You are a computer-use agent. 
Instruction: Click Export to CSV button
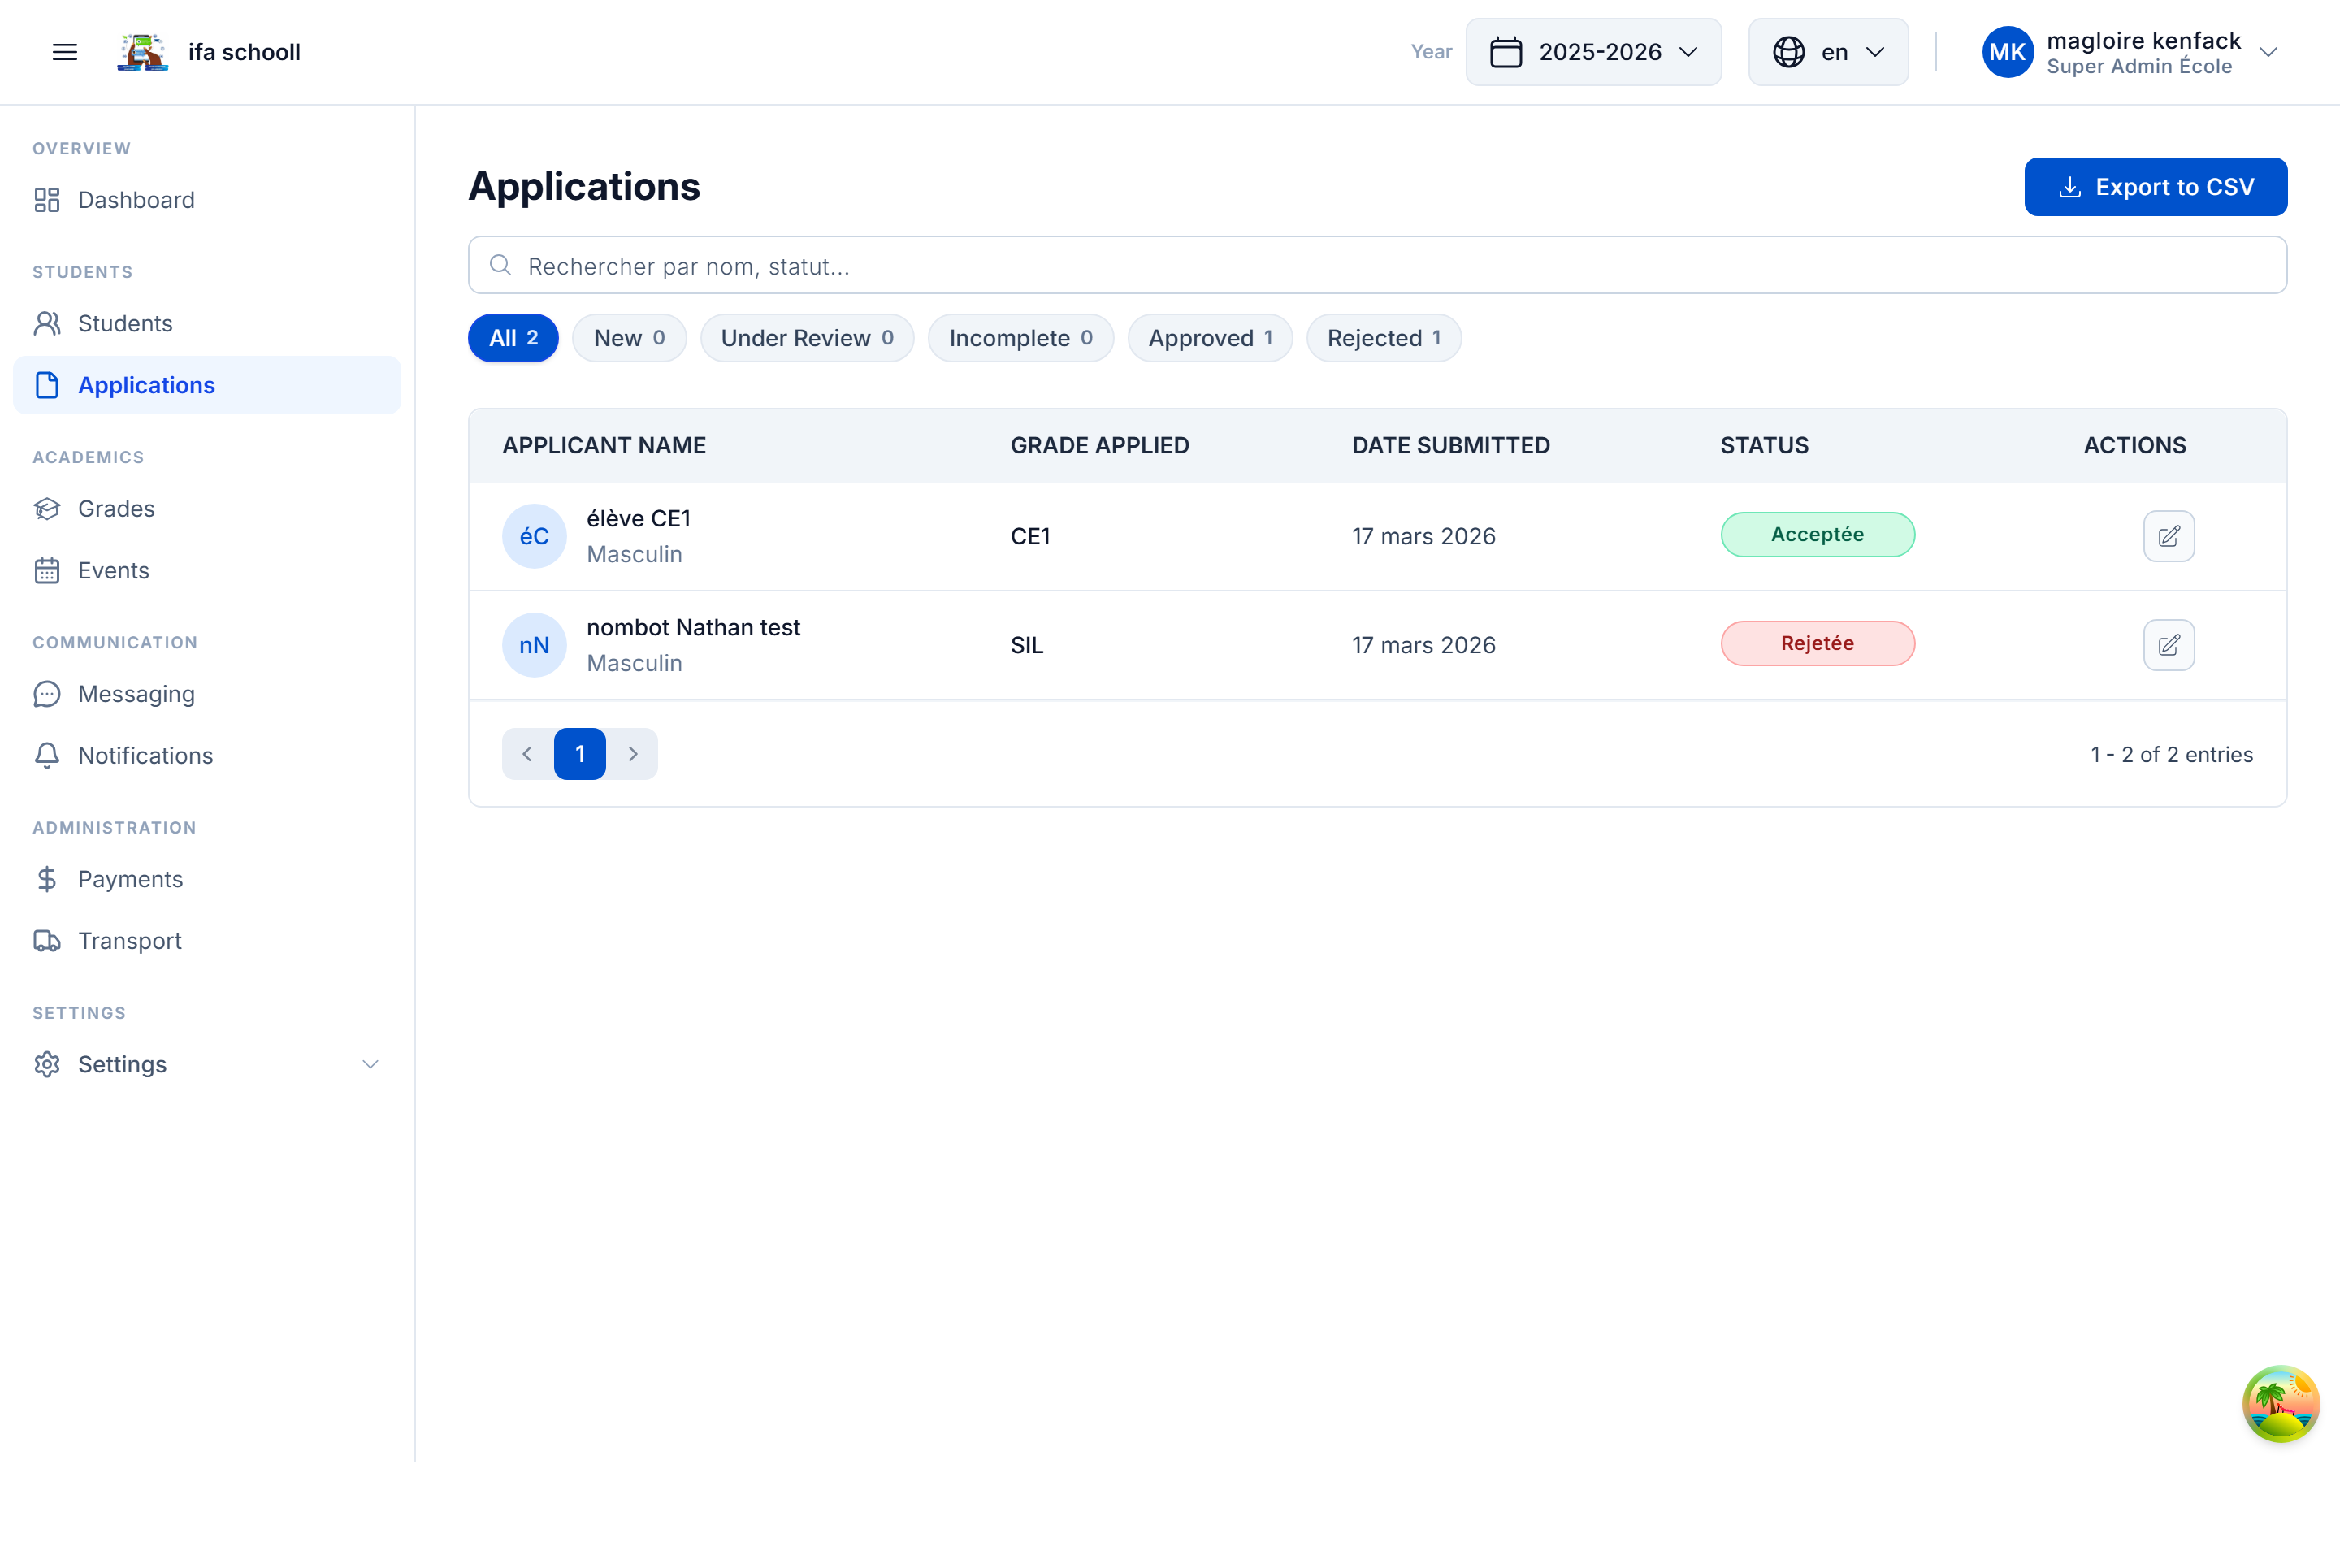click(2155, 187)
